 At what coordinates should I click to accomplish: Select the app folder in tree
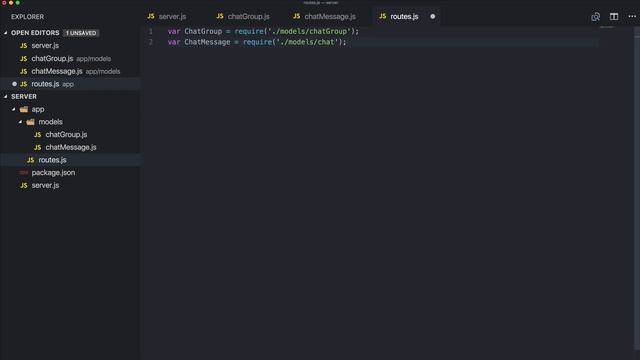70,109
